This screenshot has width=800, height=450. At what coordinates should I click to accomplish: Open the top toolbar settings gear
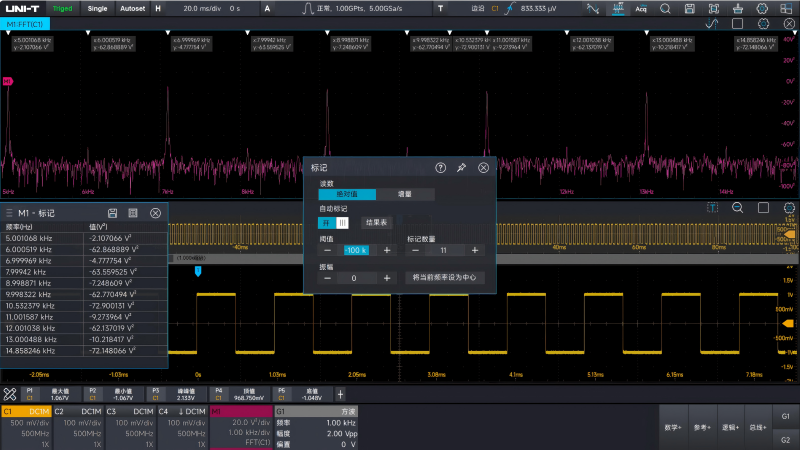tap(762, 9)
